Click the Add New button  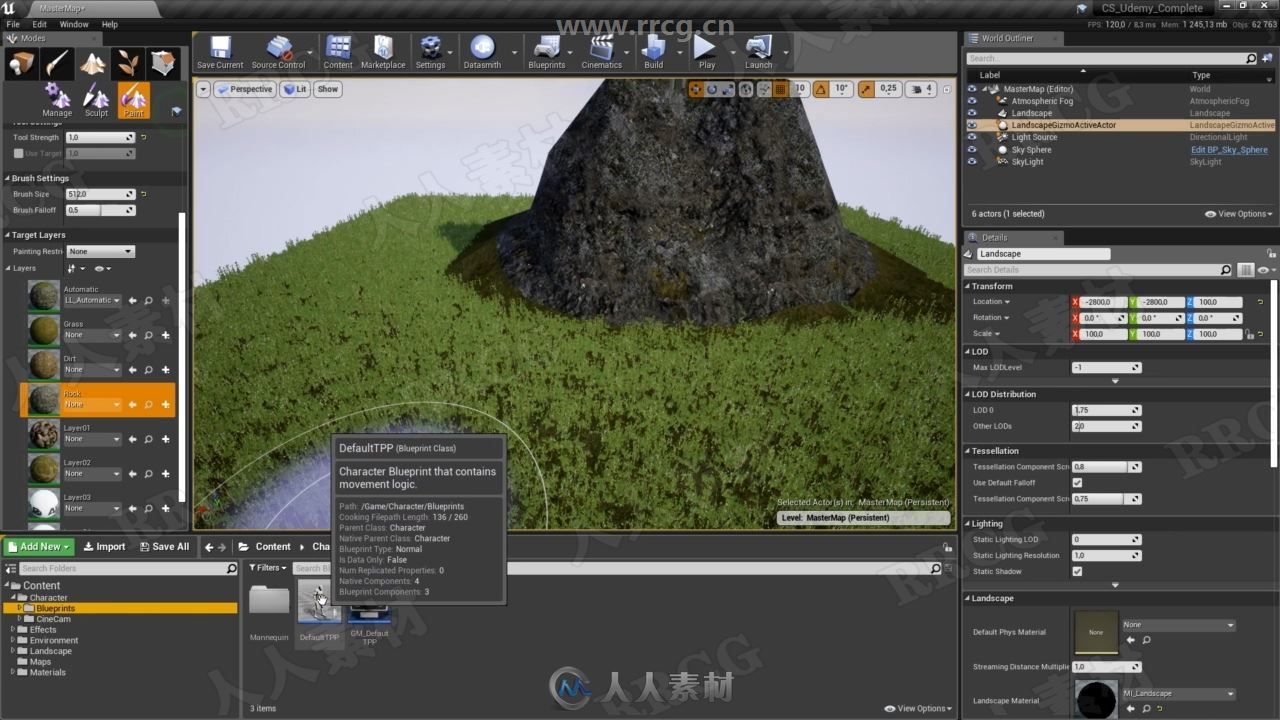click(x=39, y=547)
